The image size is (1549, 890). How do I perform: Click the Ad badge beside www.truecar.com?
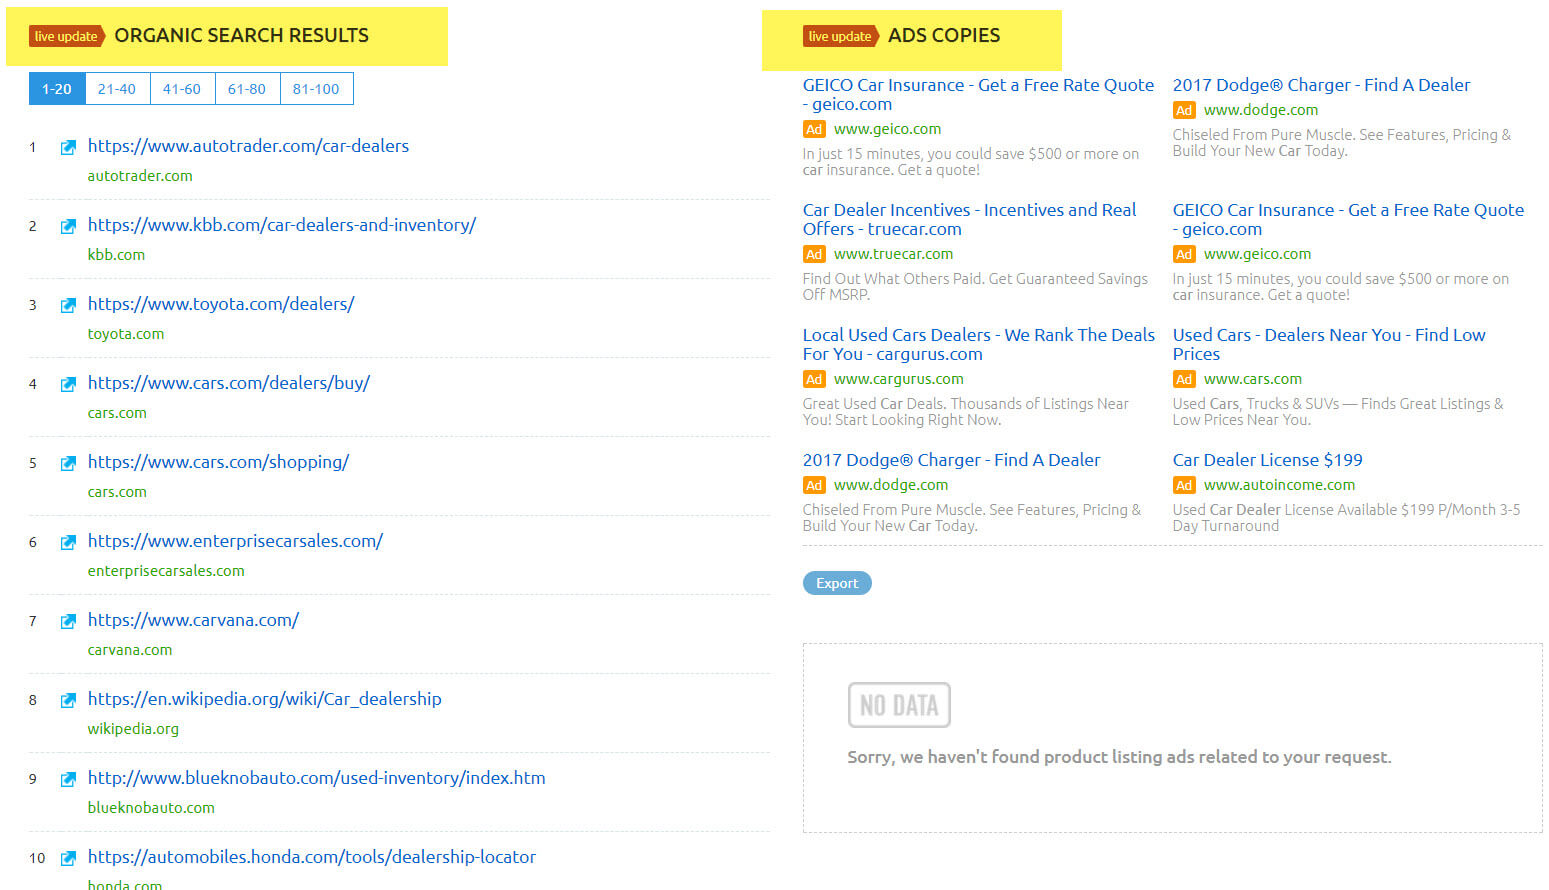(x=814, y=255)
